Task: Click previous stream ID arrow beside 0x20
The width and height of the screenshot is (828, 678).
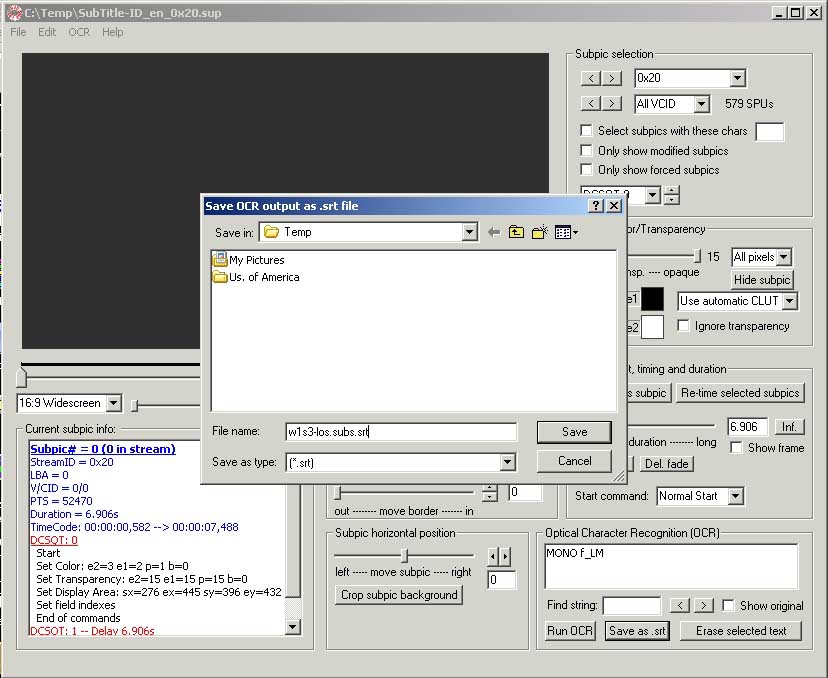Action: pyautogui.click(x=591, y=78)
